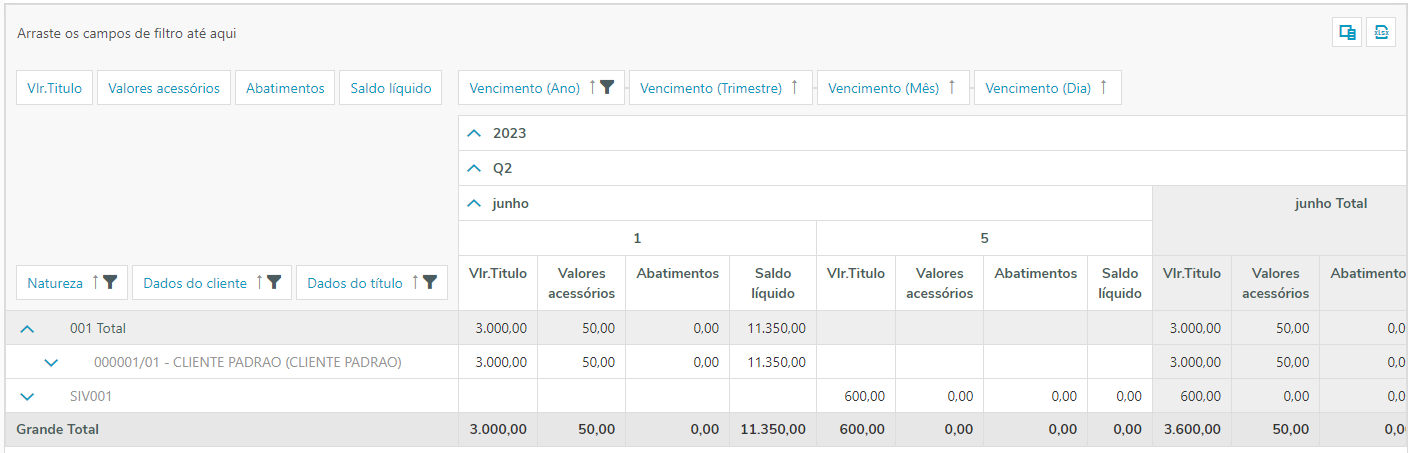Export the pivot grid to XLSX
This screenshot has height=453, width=1417.
1381,32
